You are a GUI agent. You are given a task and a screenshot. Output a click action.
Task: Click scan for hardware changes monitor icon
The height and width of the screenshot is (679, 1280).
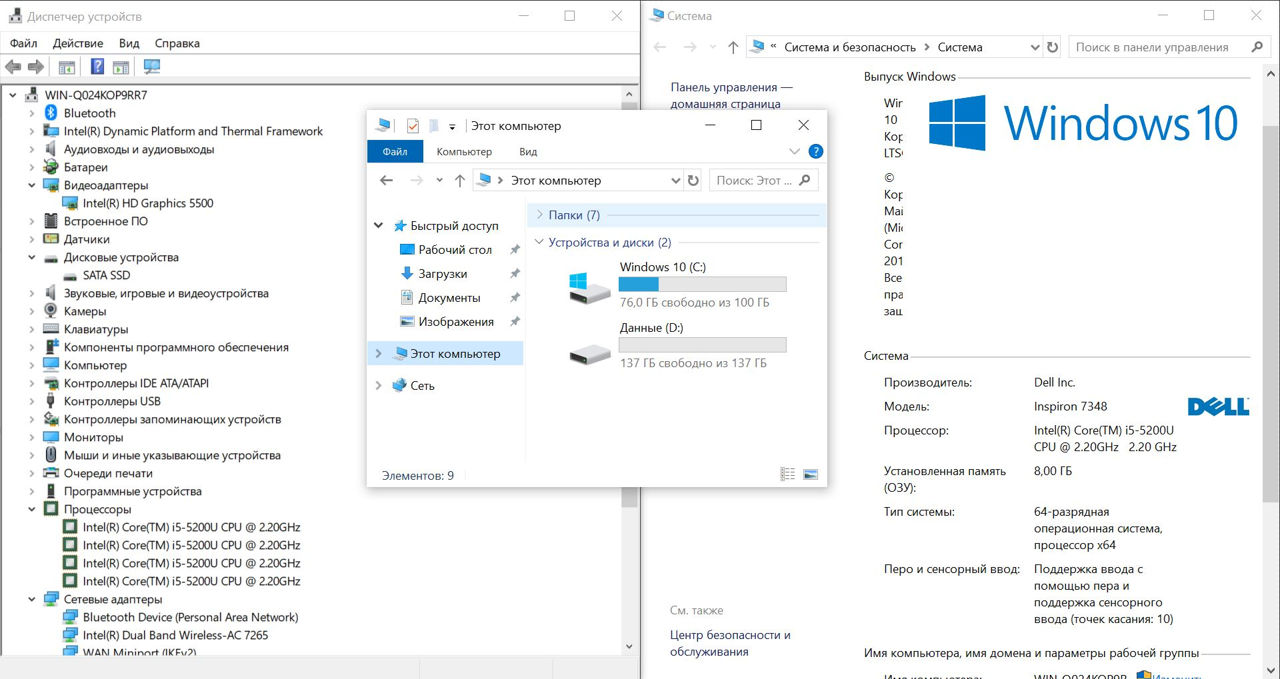pos(152,67)
